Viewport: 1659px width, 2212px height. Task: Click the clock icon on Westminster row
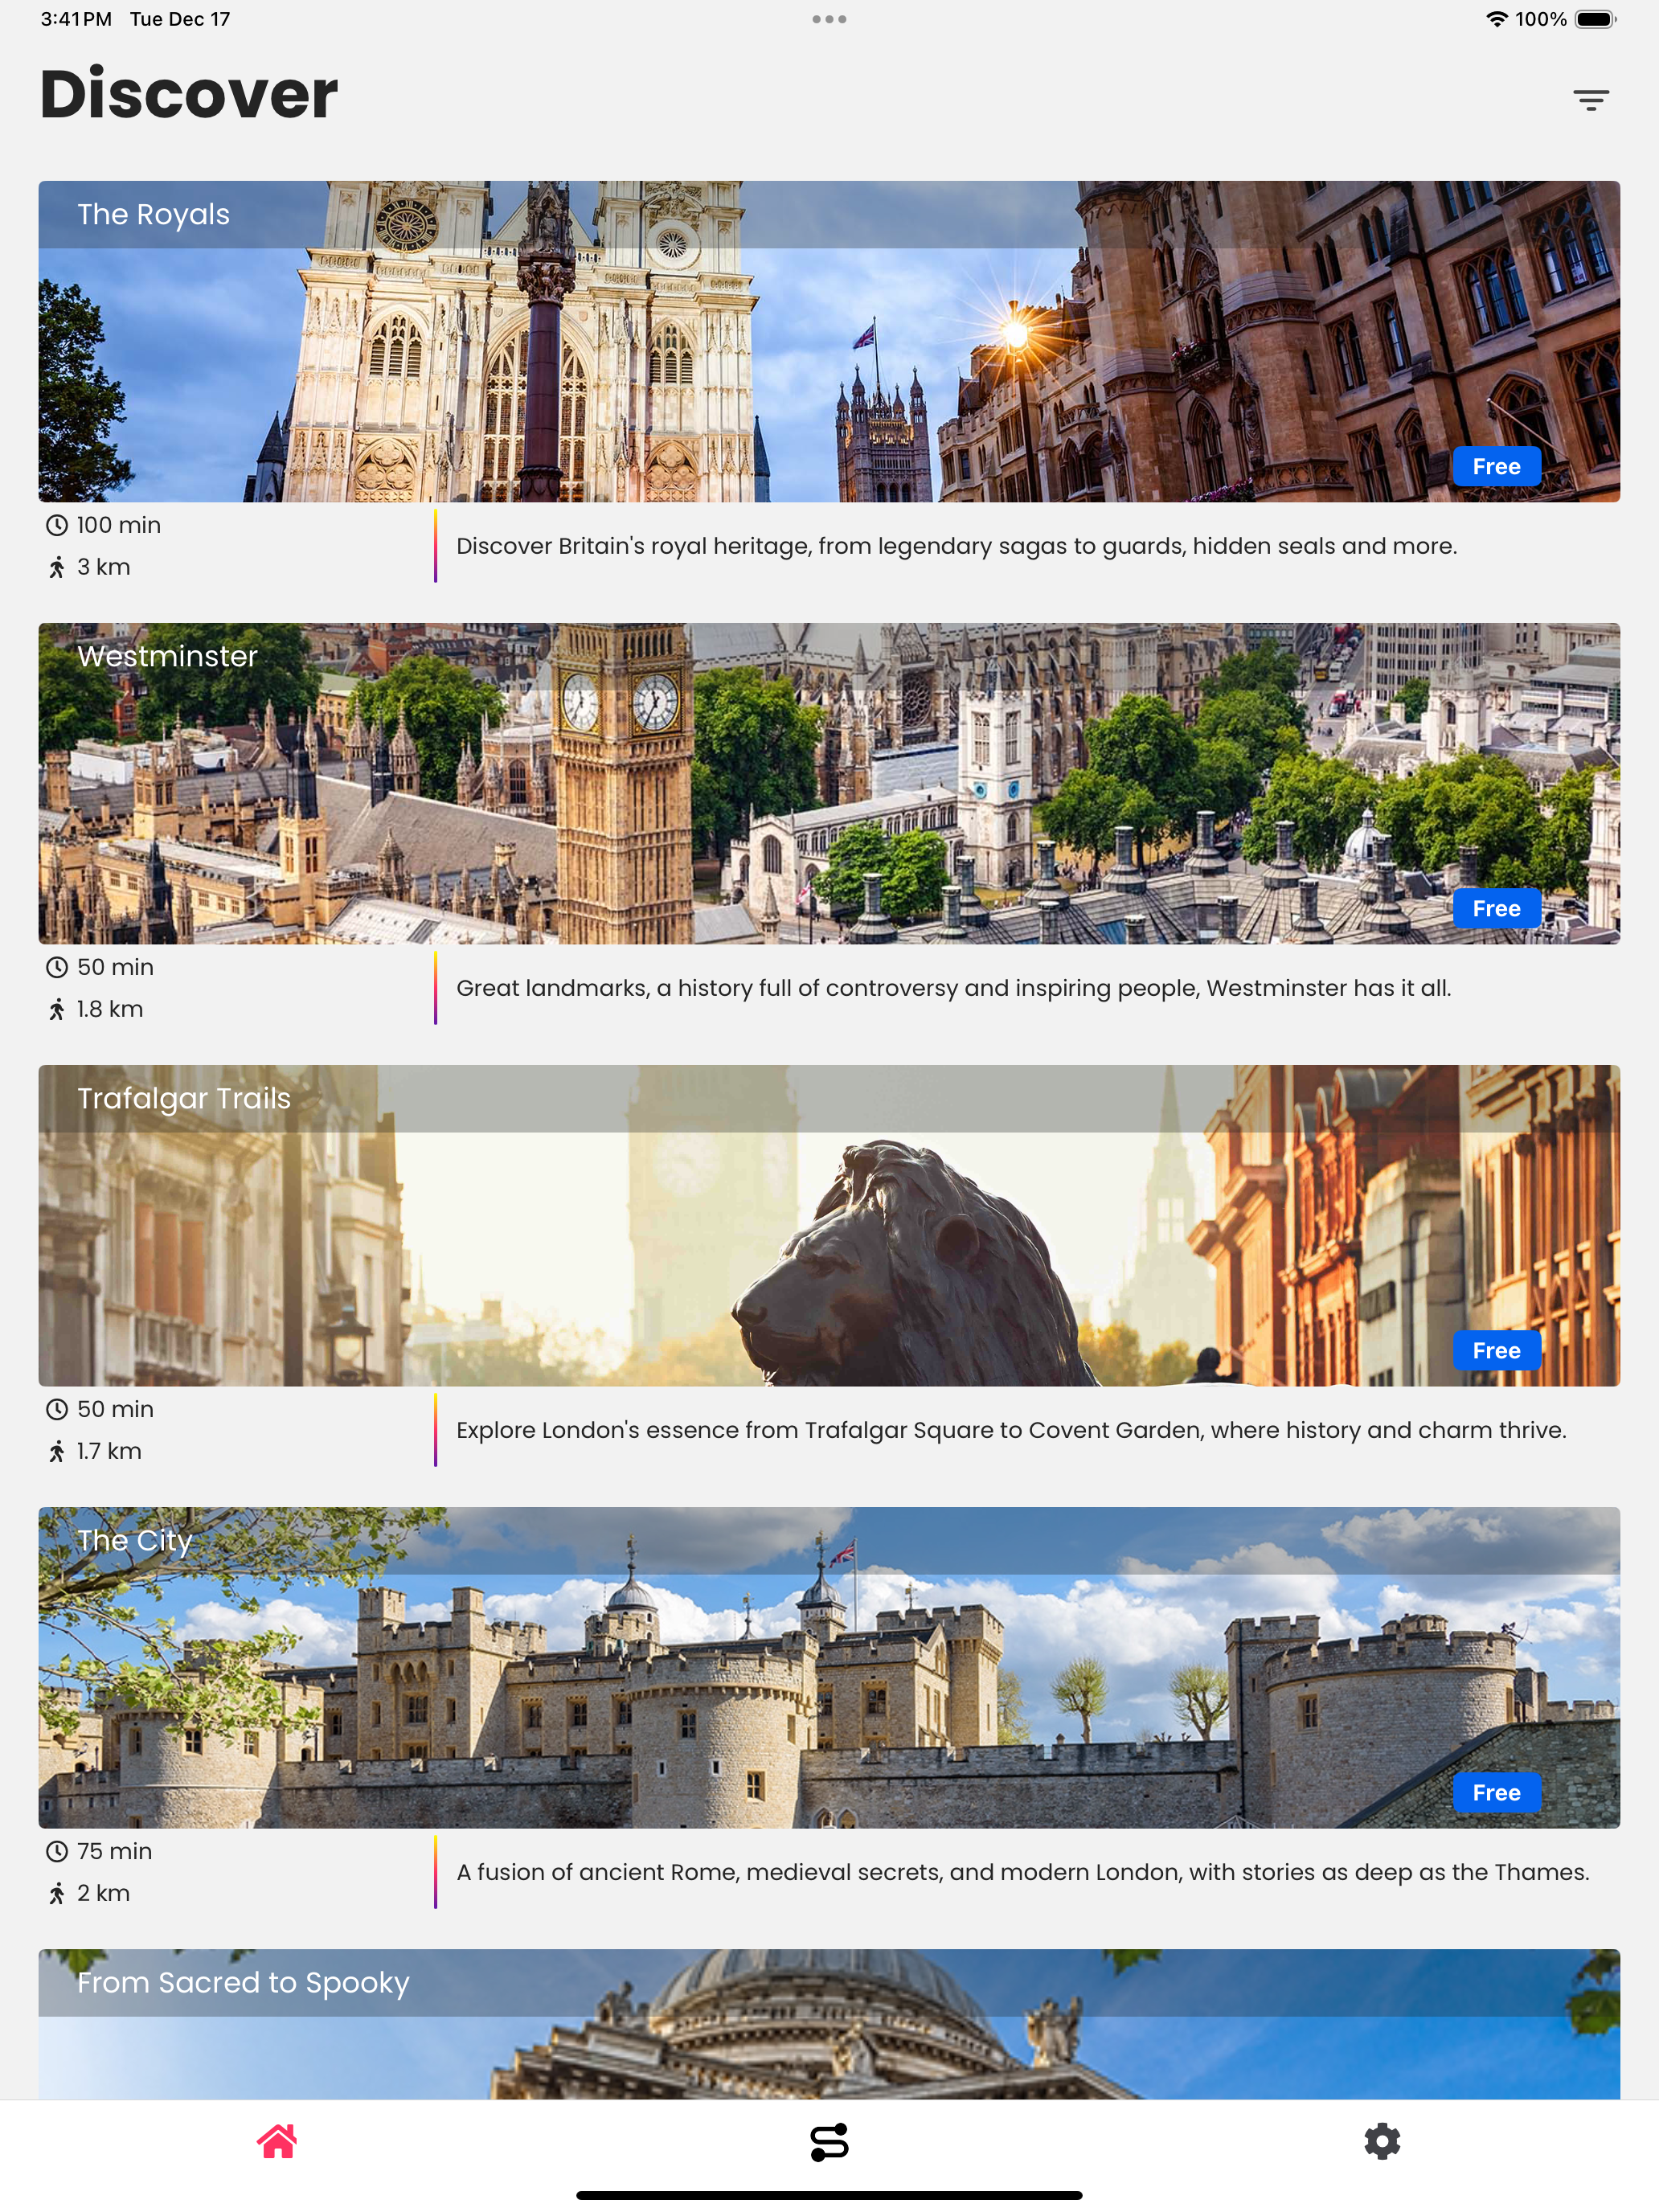pos(57,967)
